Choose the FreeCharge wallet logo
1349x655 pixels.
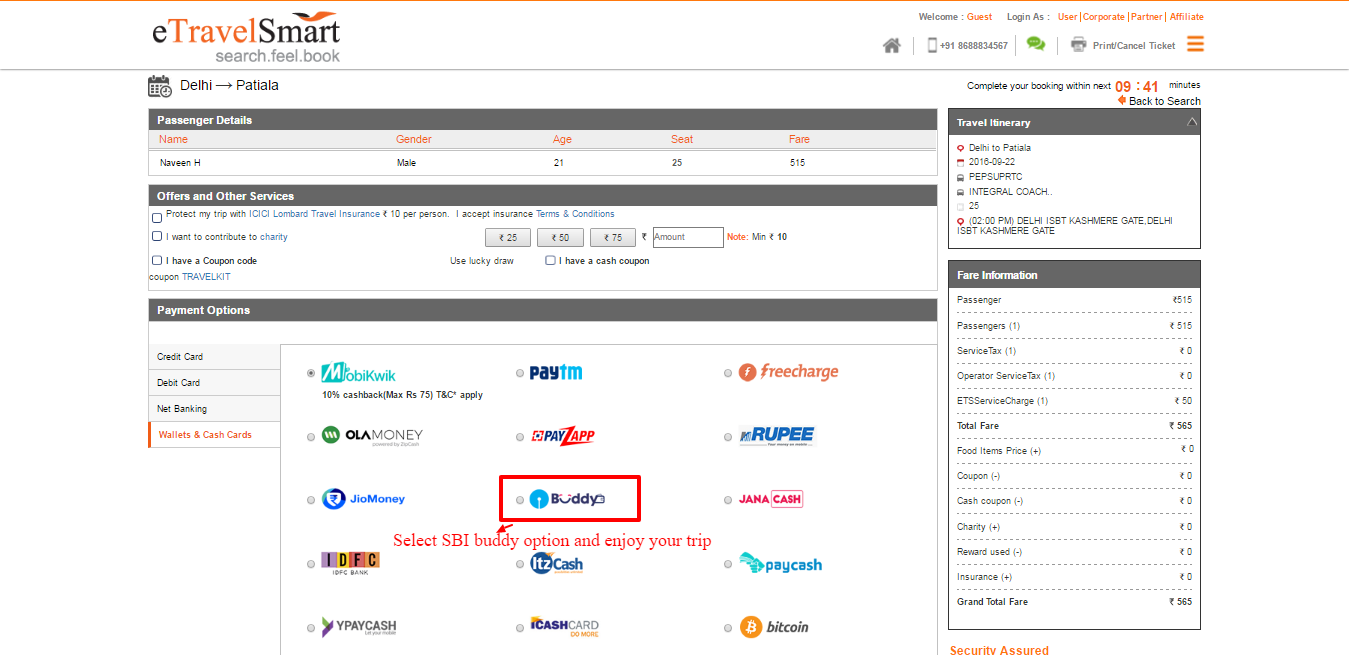pos(789,372)
